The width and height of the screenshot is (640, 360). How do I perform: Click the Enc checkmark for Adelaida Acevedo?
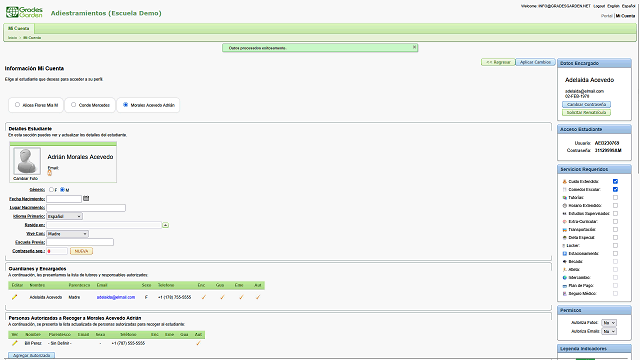(203, 297)
